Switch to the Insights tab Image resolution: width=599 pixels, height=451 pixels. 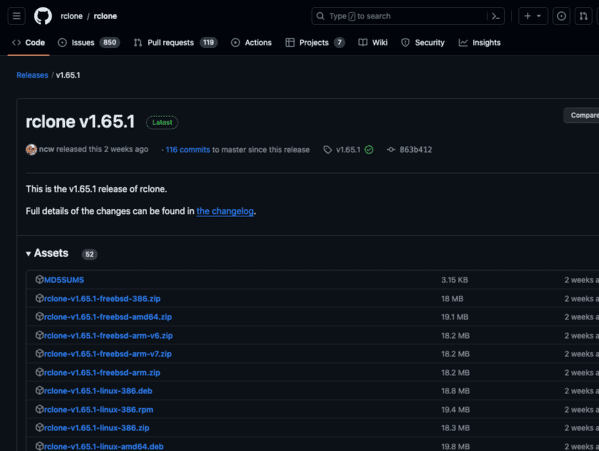click(479, 43)
